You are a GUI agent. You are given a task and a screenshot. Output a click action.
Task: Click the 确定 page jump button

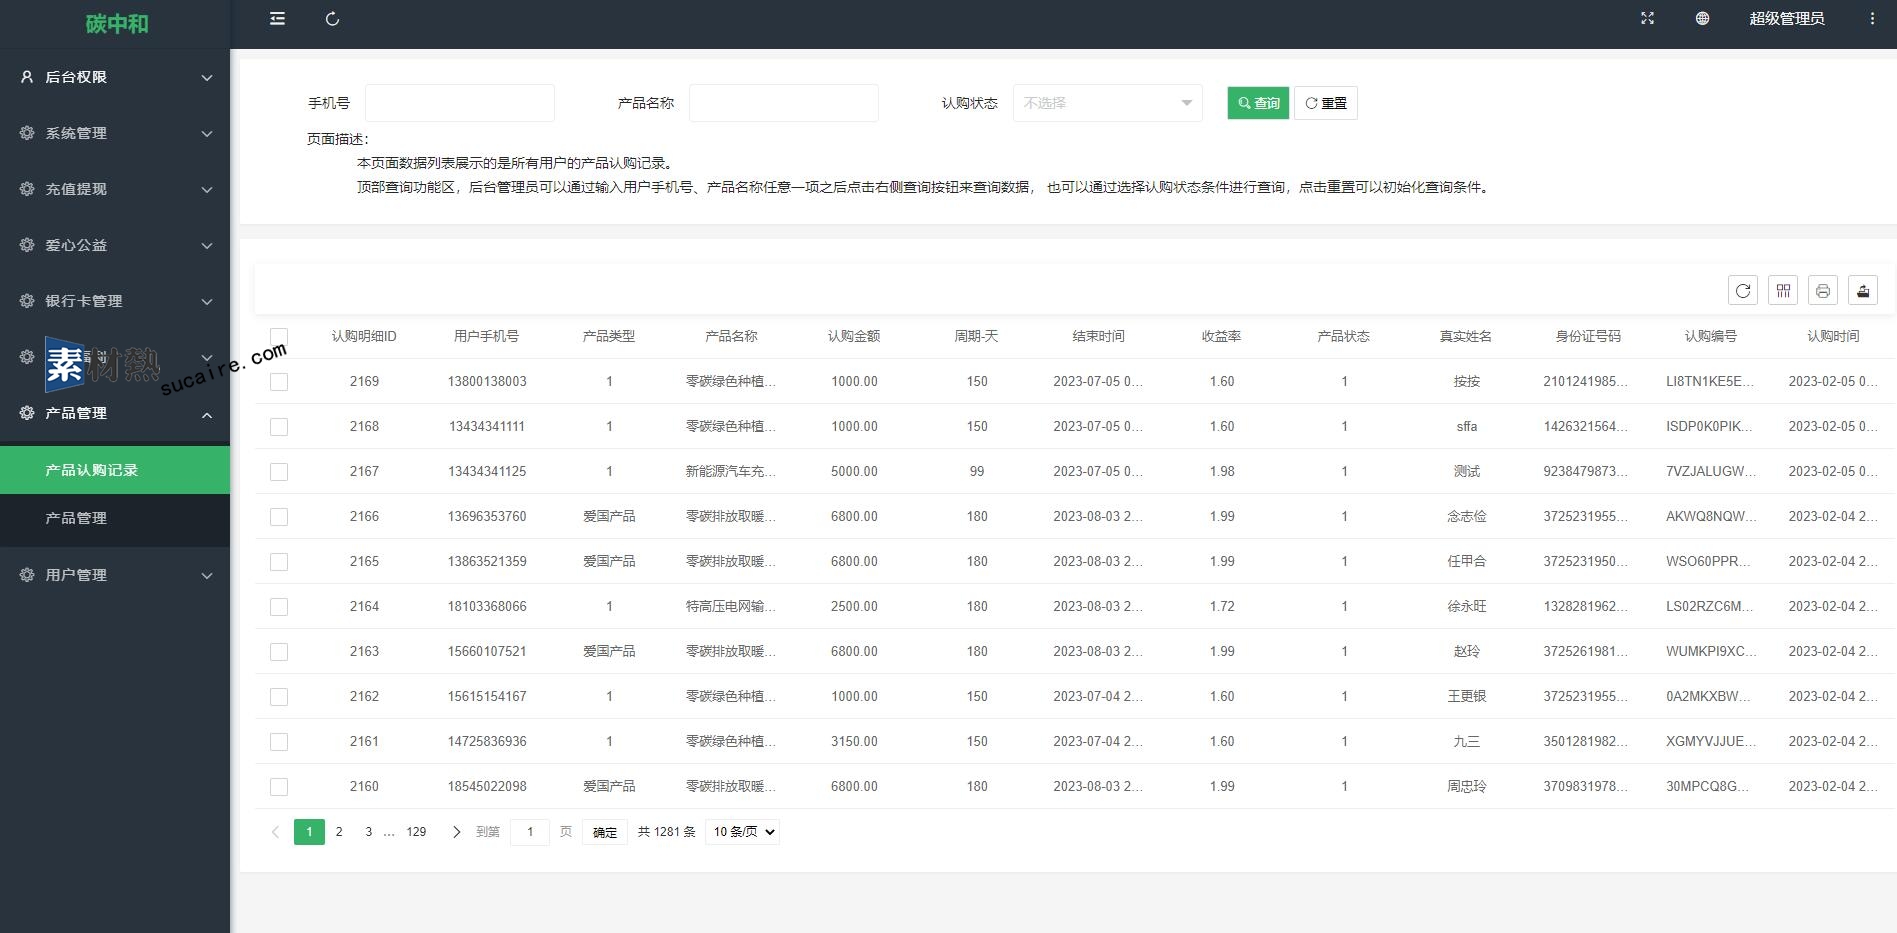point(605,832)
